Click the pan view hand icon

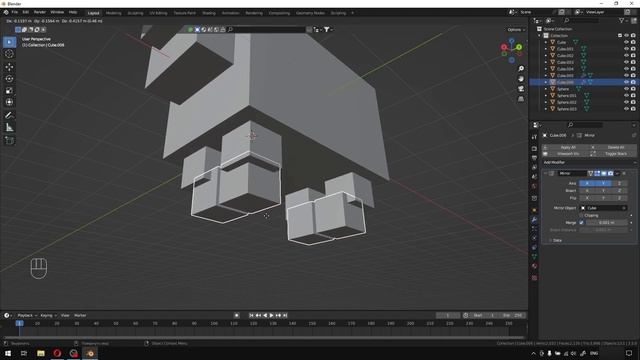[521, 79]
